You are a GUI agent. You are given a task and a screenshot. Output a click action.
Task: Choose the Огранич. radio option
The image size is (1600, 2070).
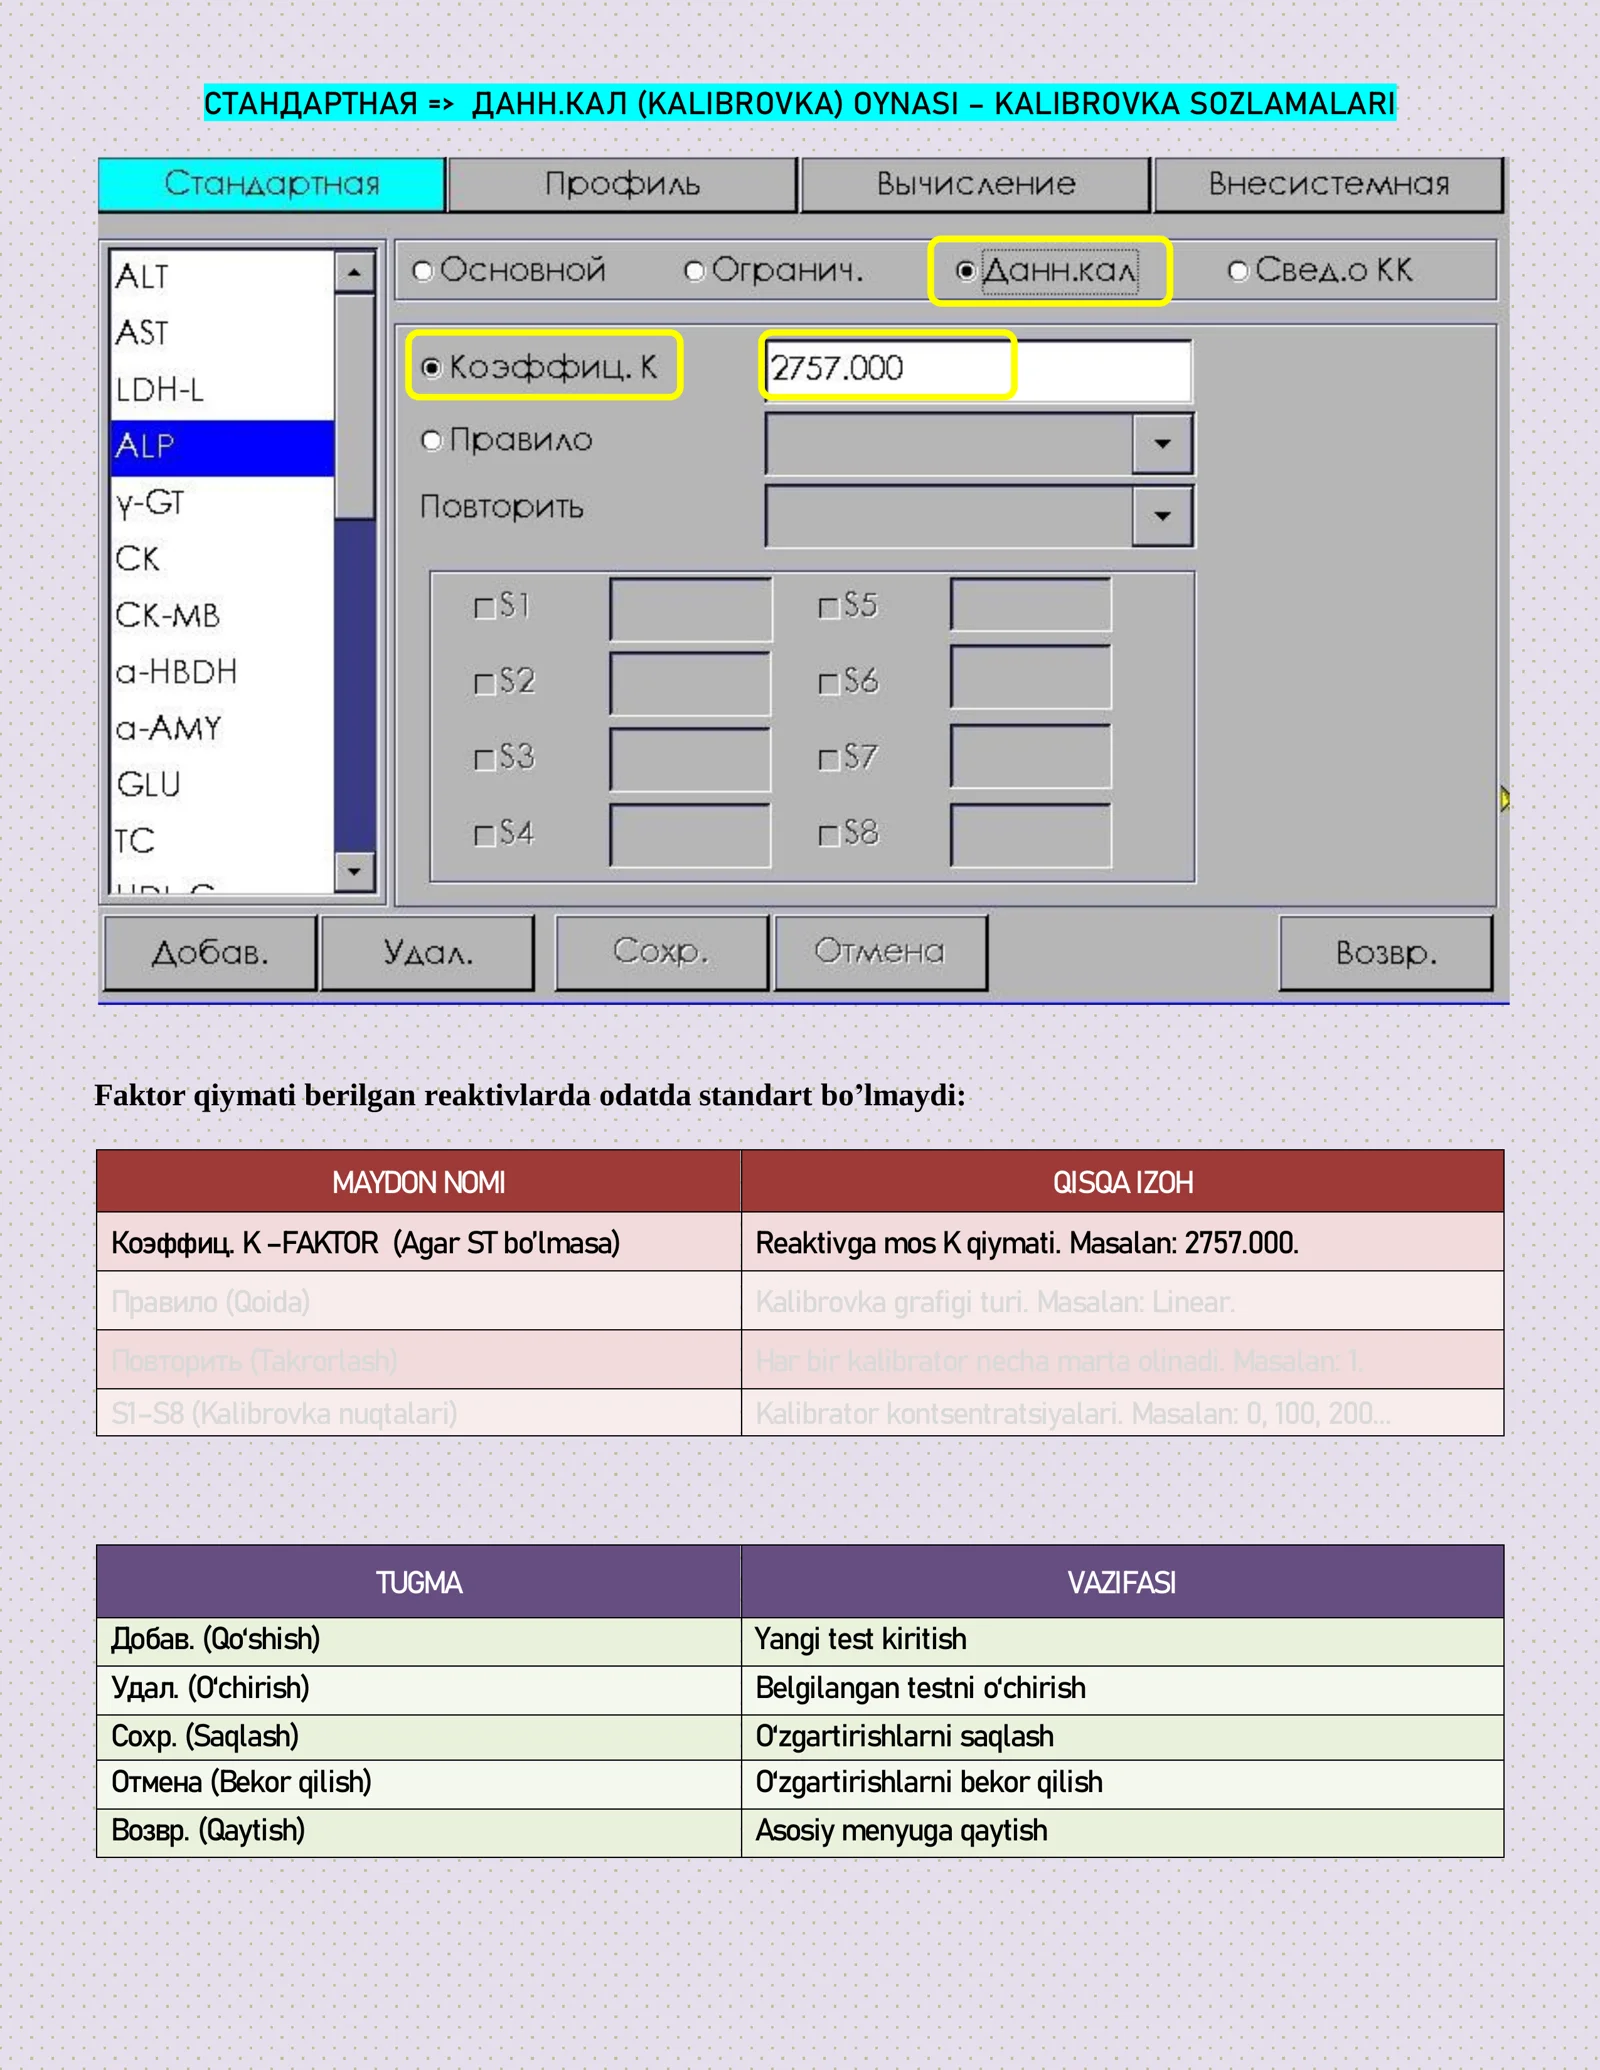coord(695,271)
